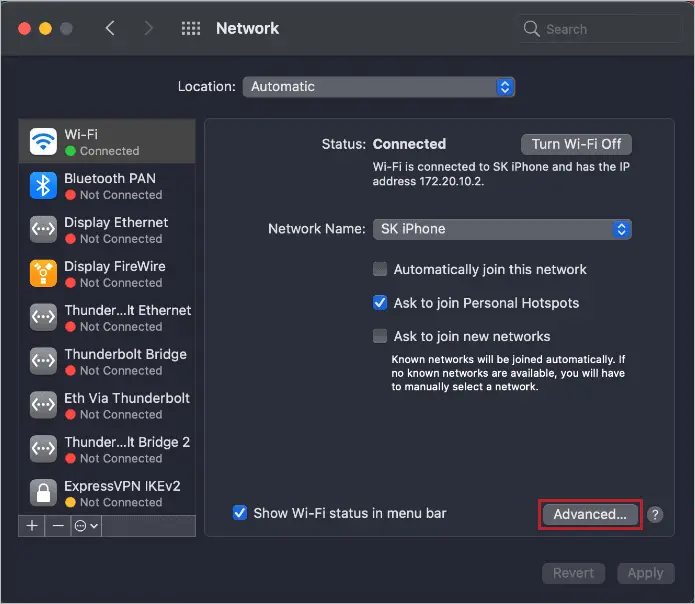695x604 pixels.
Task: Select ExpressVPN IKEv2 service row
Action: (107, 493)
